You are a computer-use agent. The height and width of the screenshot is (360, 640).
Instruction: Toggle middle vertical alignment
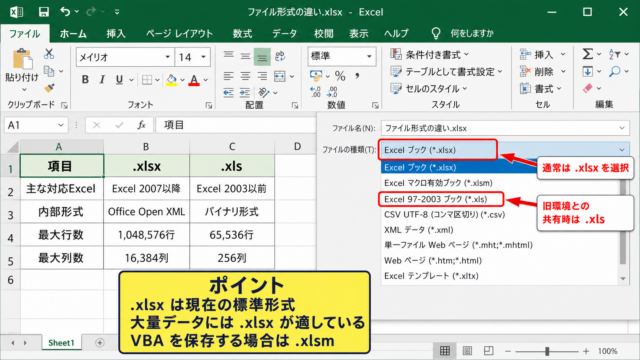point(245,56)
